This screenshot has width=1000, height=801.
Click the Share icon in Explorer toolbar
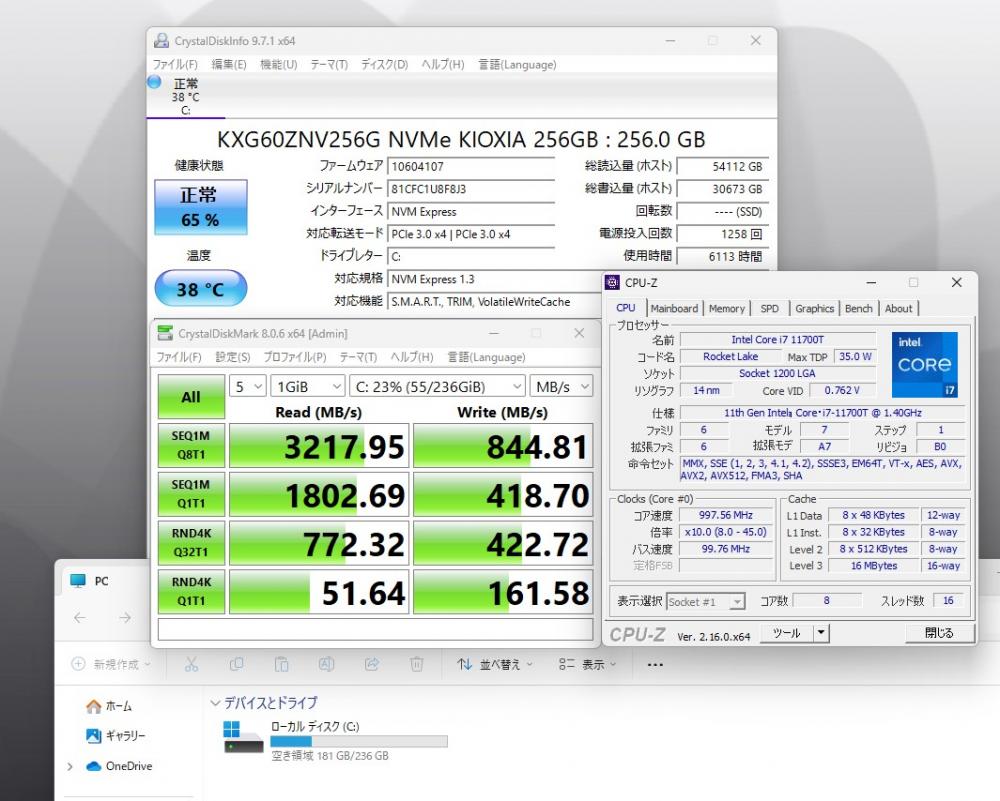point(372,664)
